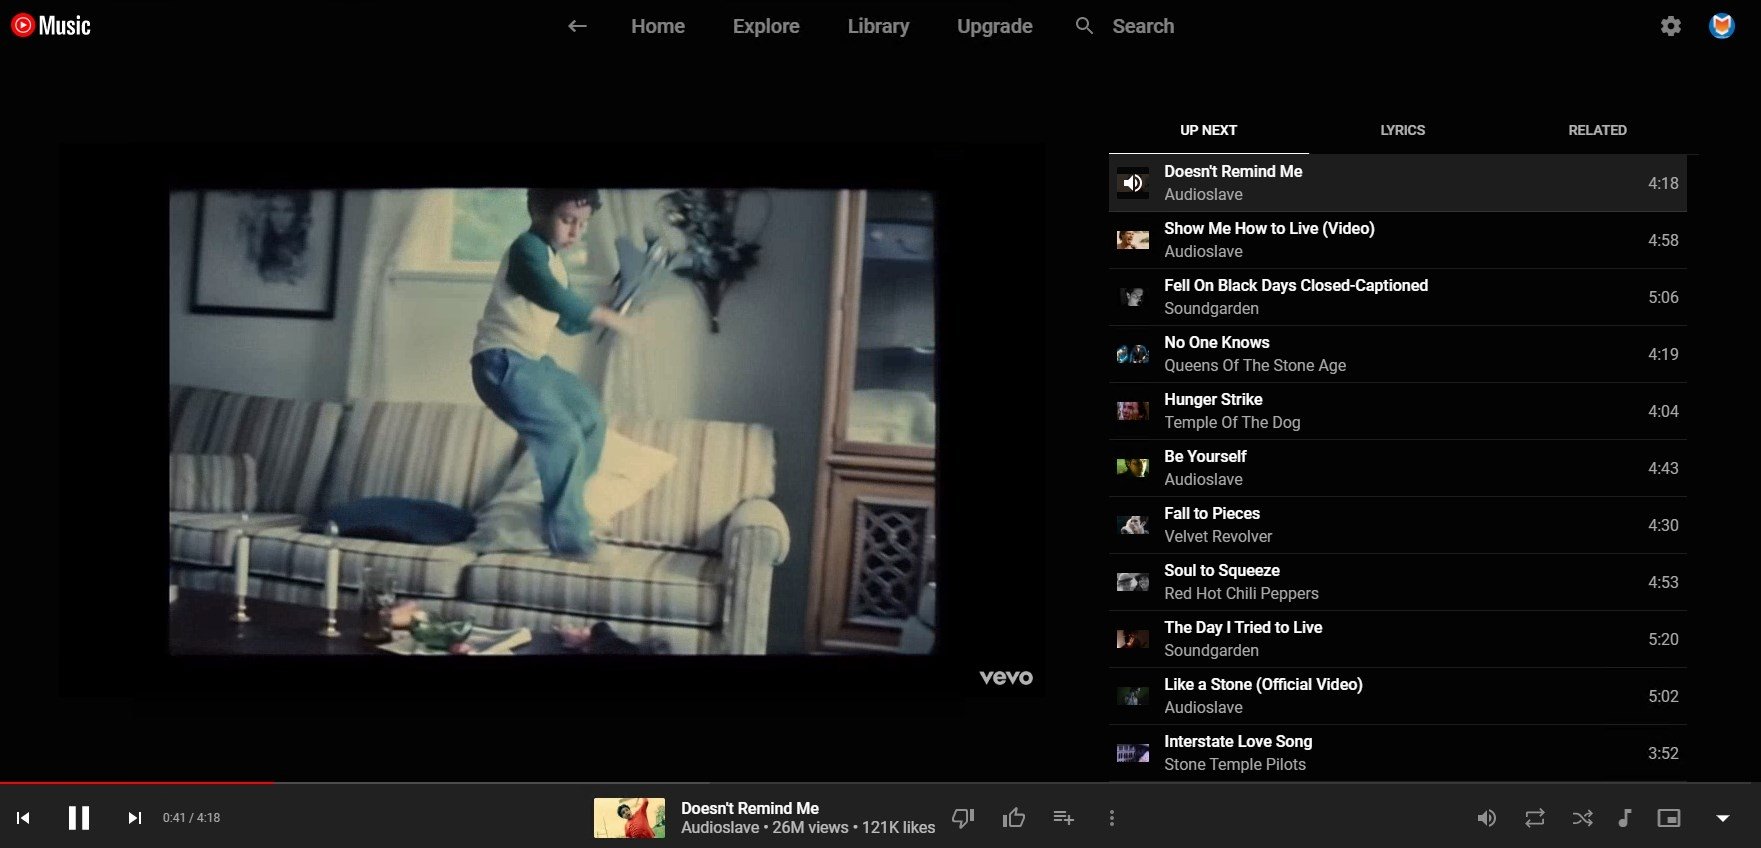Click the YouTube Music logo
The height and width of the screenshot is (848, 1761).
pyautogui.click(x=51, y=25)
